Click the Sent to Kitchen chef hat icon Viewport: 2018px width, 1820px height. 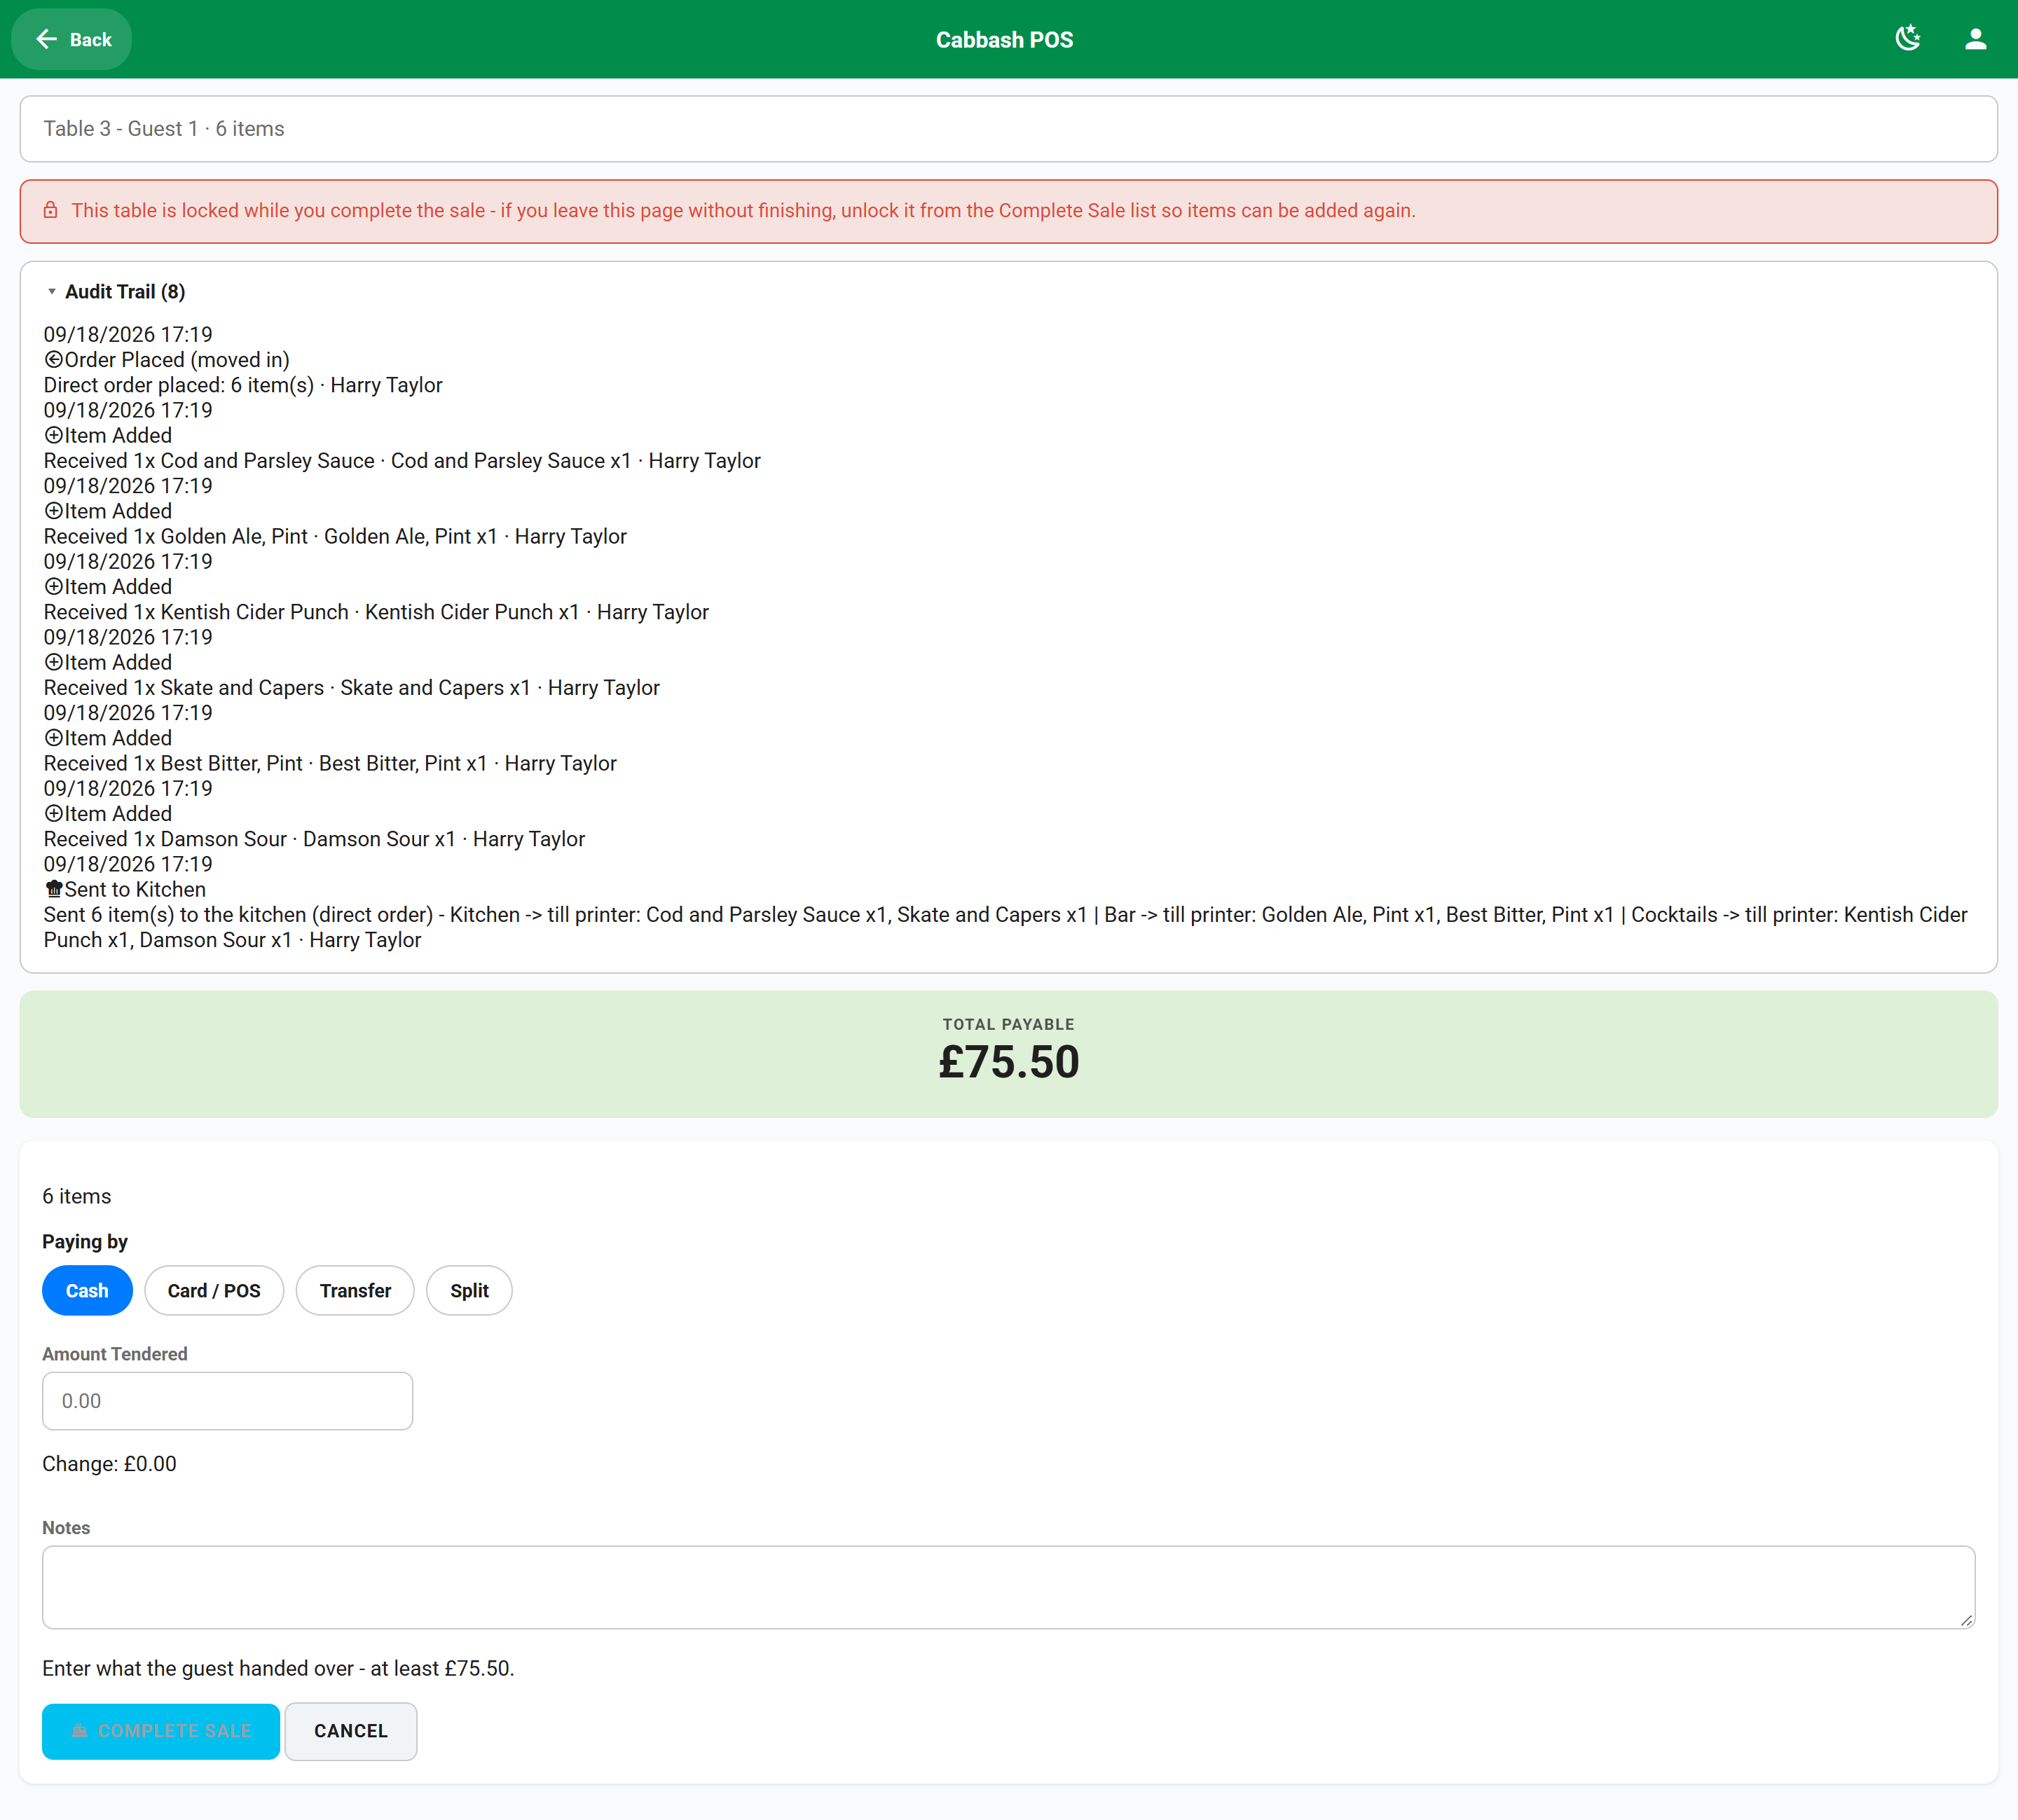click(x=54, y=889)
